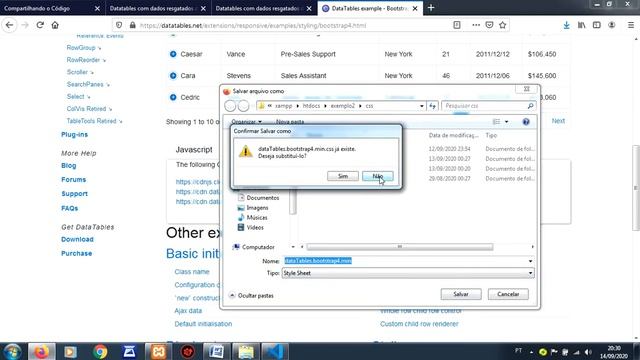Select DataTables example - Bootstrap tab
Image resolution: width=640 pixels, height=360 pixels.
point(370,8)
